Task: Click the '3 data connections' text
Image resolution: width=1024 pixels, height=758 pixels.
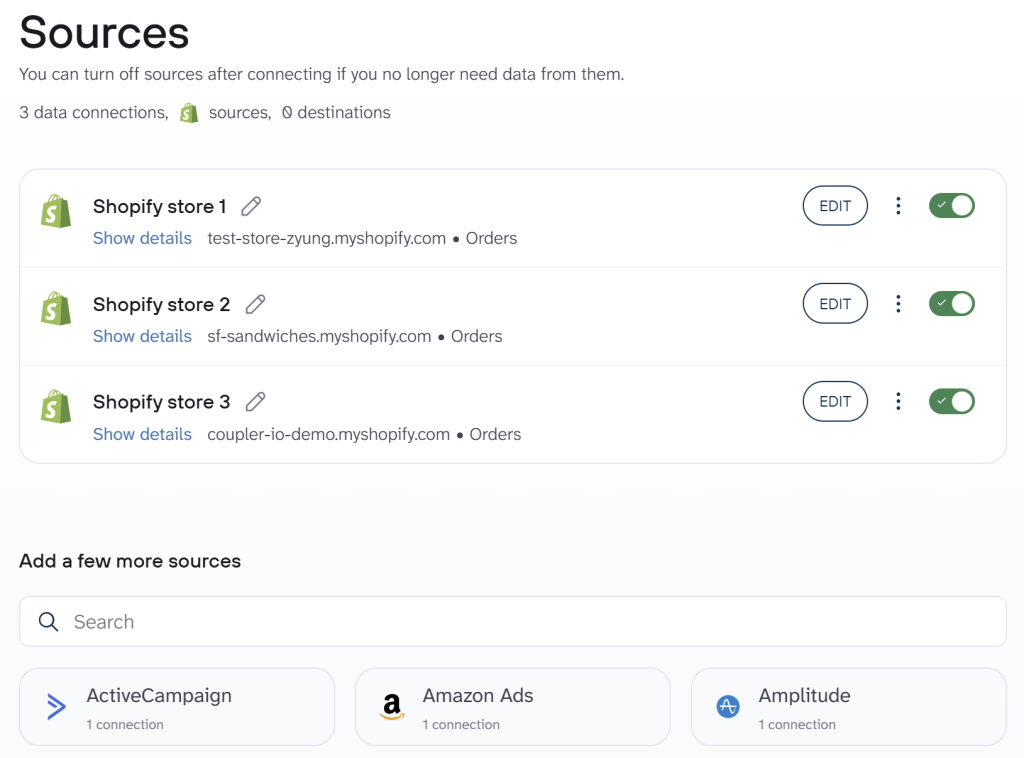Action: (x=93, y=112)
